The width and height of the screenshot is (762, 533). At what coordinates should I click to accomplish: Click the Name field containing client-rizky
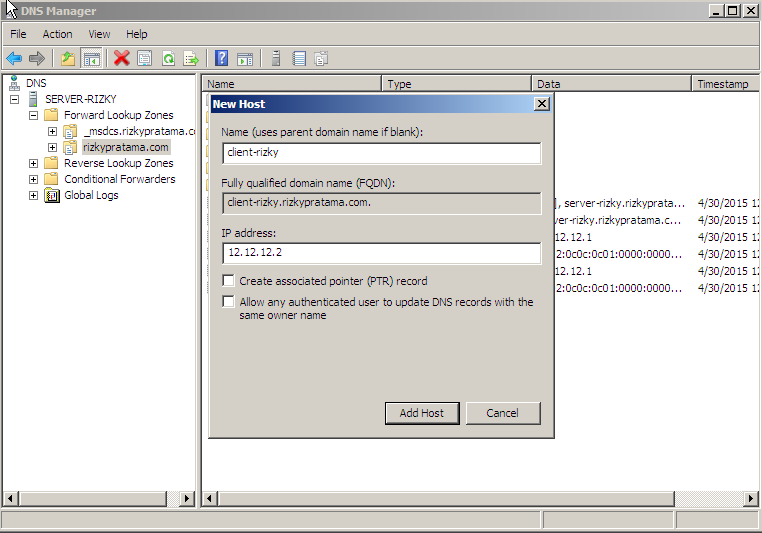click(381, 153)
